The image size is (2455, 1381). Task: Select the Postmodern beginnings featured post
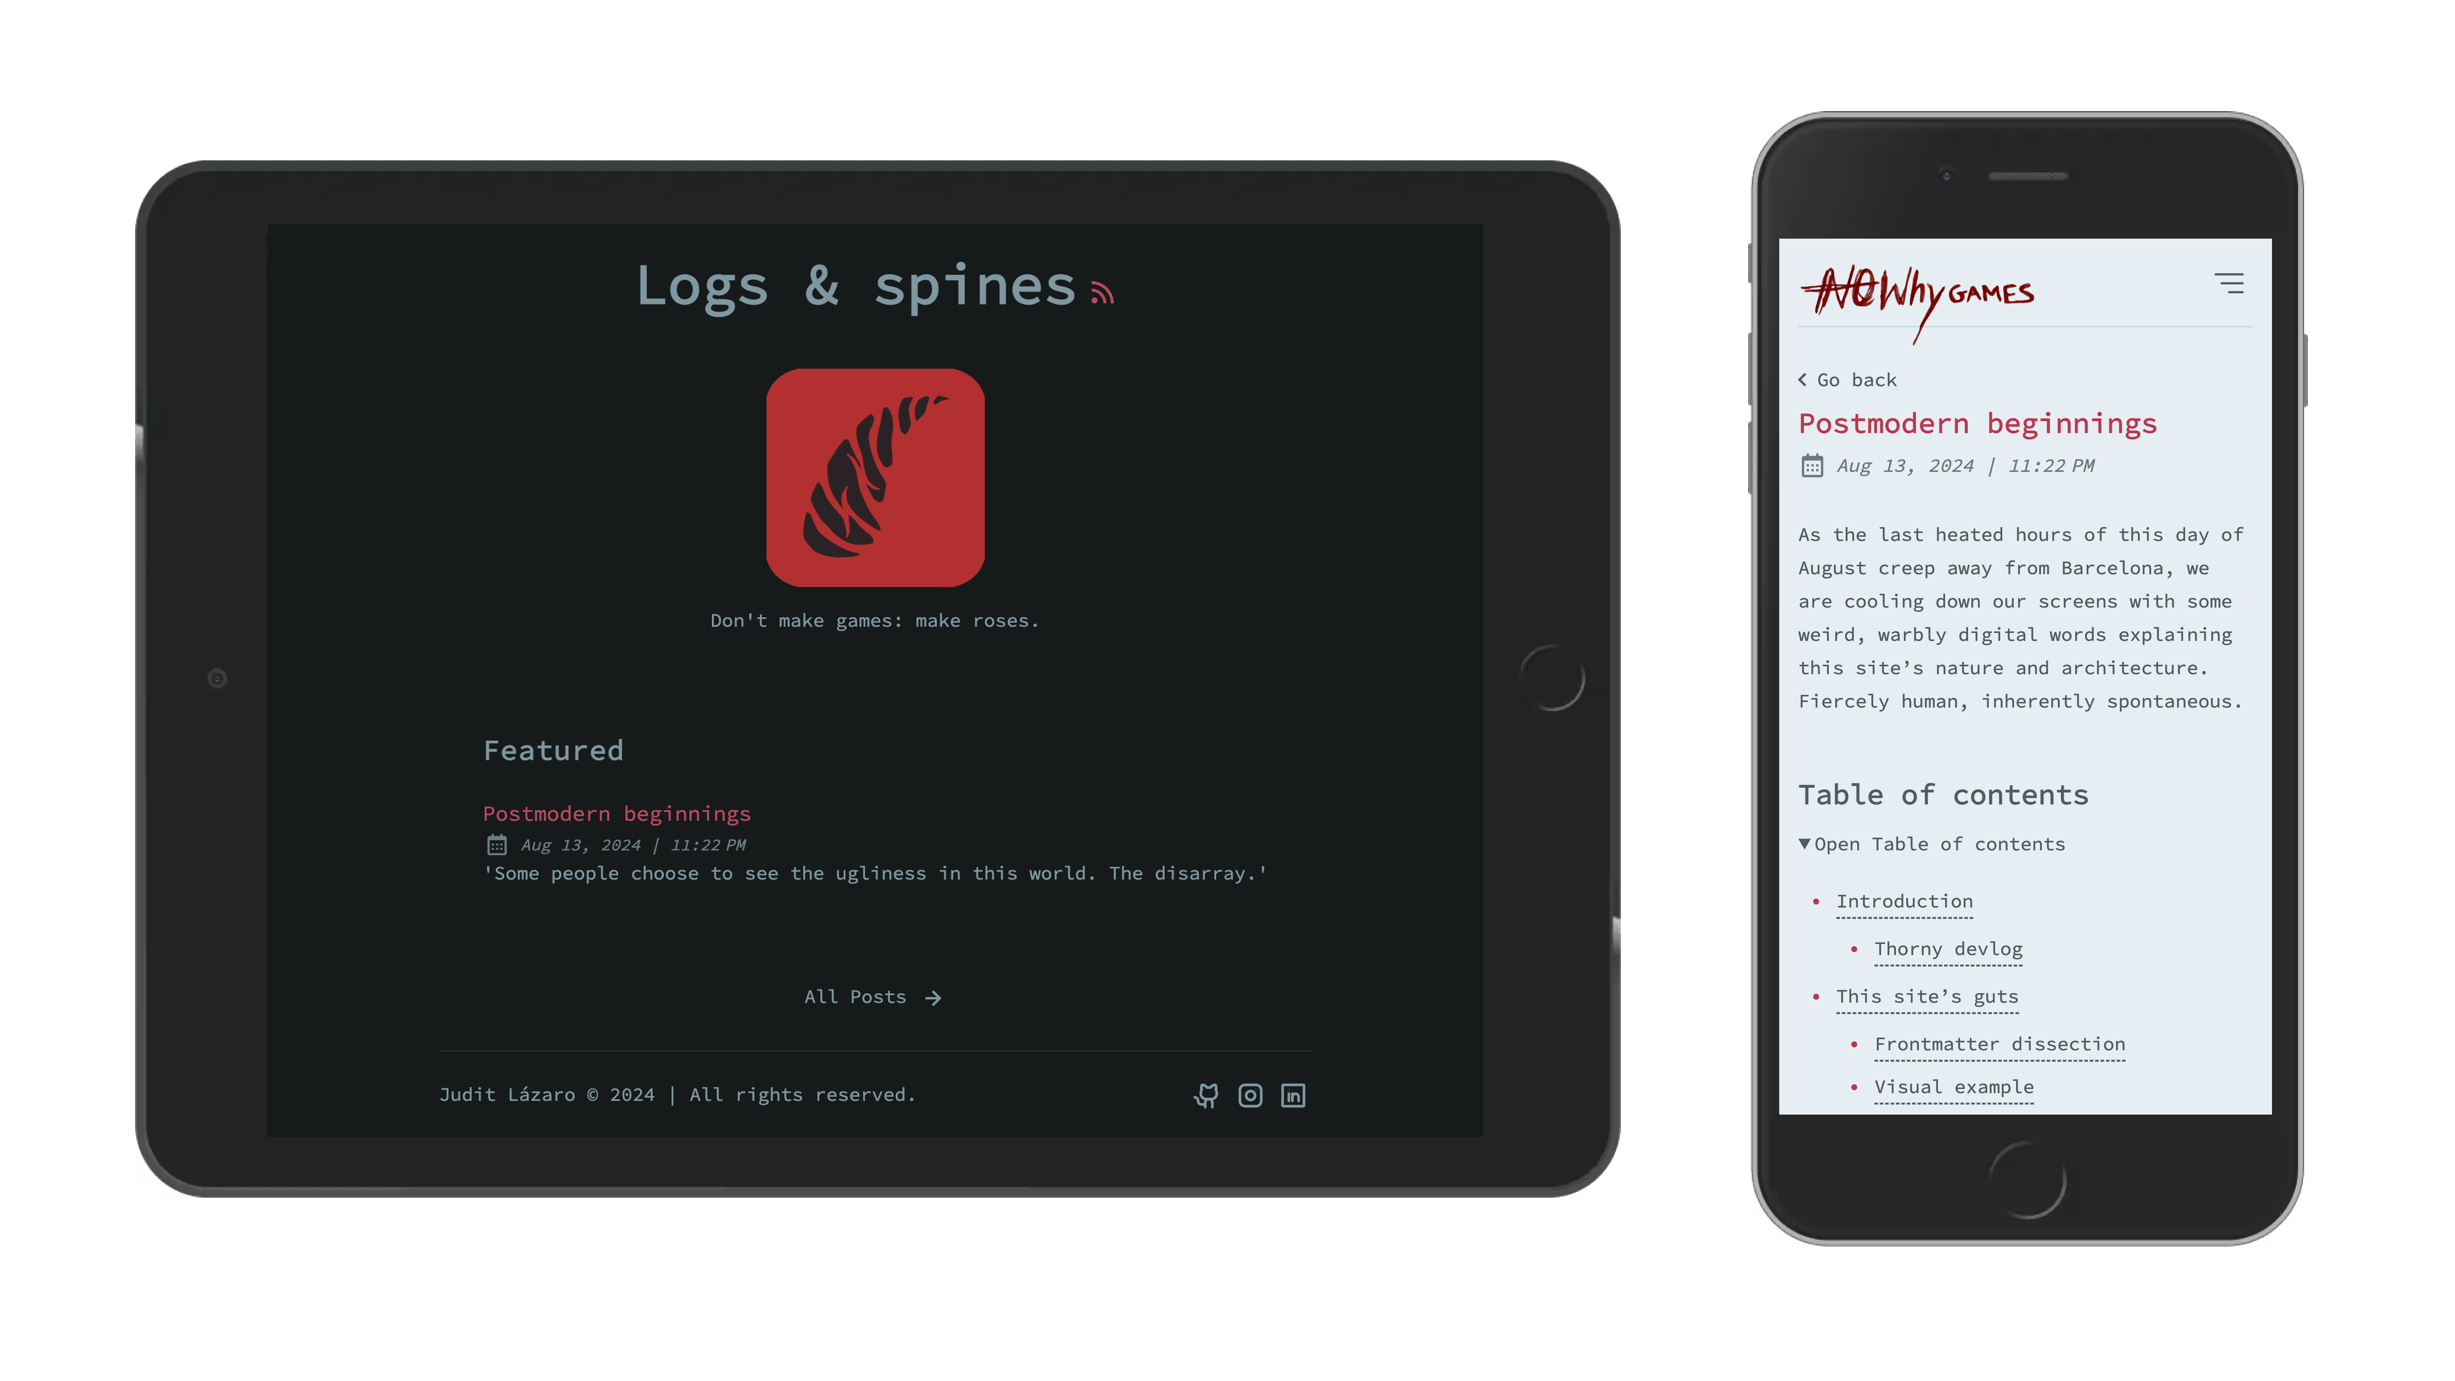coord(615,813)
